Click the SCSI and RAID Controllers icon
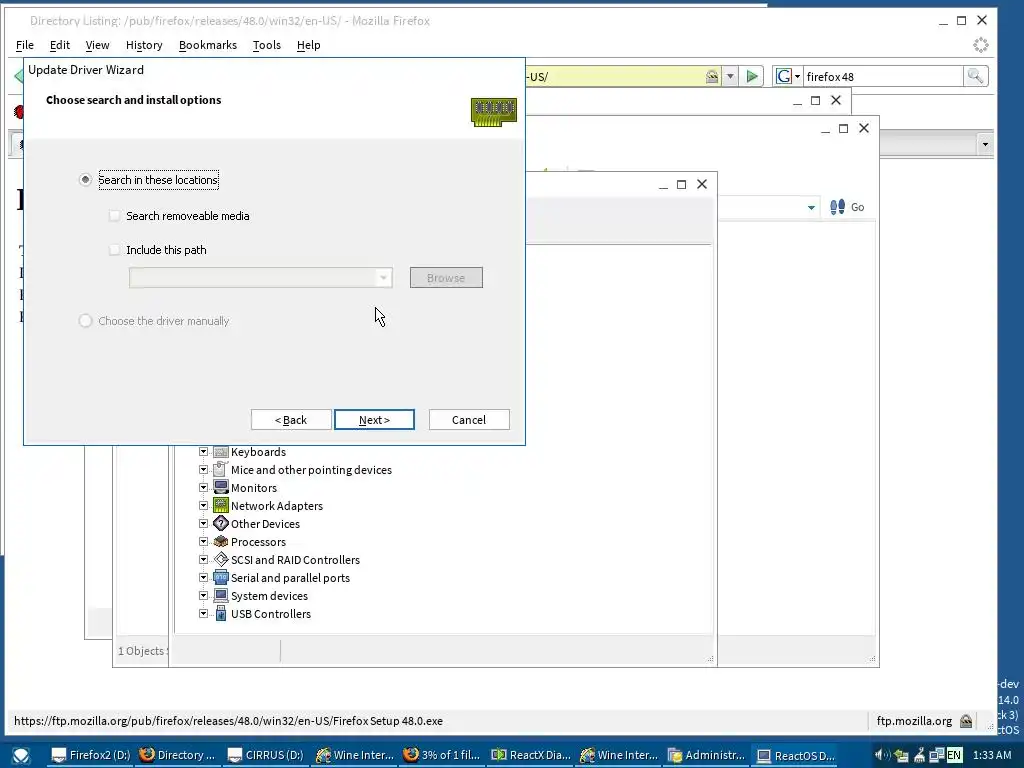Image resolution: width=1024 pixels, height=768 pixels. (221, 559)
